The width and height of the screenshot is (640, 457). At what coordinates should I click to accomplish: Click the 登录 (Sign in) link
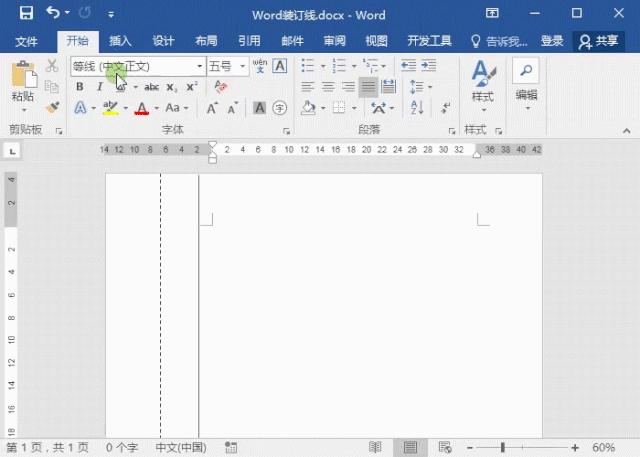(x=552, y=41)
